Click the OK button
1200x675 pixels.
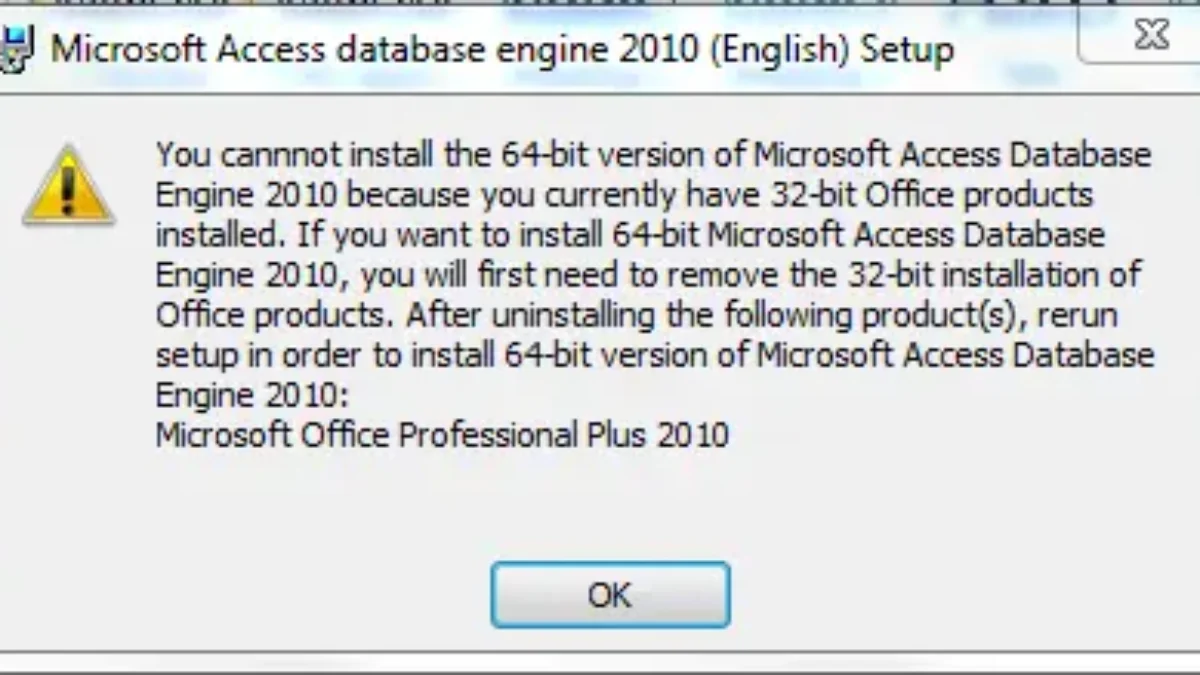point(610,595)
